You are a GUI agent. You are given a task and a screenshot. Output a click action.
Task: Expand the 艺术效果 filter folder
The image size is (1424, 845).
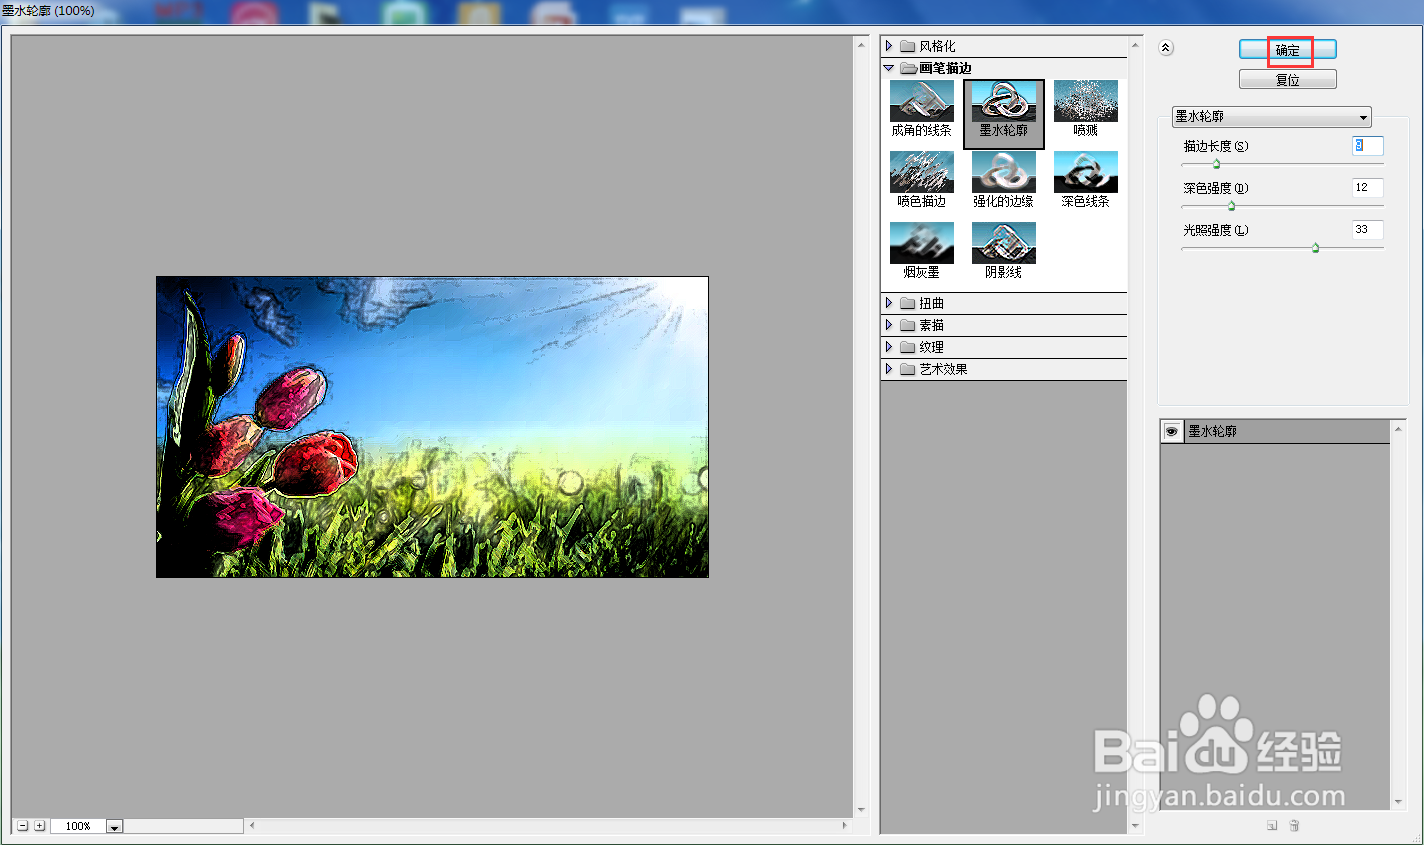pos(888,369)
